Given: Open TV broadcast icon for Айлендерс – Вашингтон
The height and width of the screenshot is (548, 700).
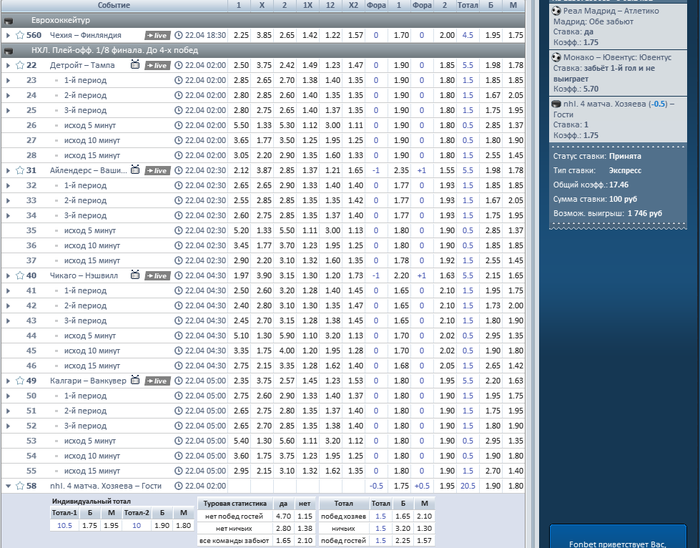Looking at the screenshot, I should click(135, 170).
